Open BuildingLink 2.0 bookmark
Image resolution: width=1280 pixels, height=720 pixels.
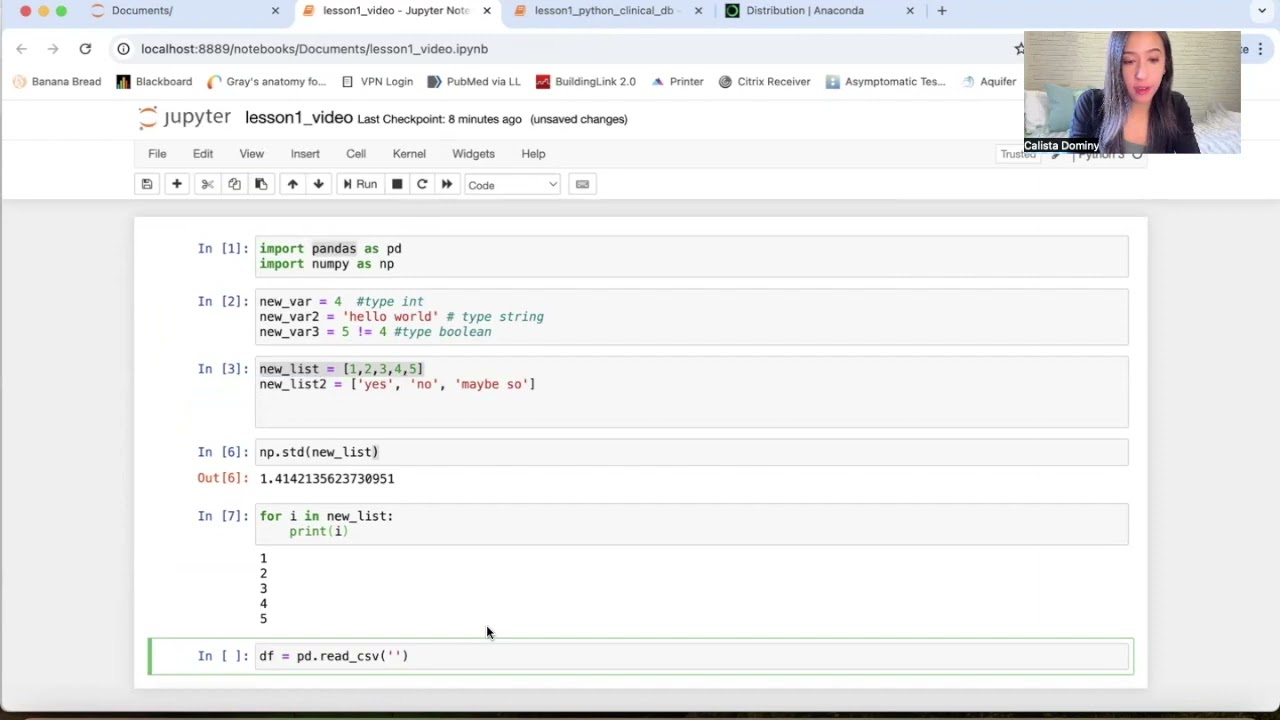point(586,81)
